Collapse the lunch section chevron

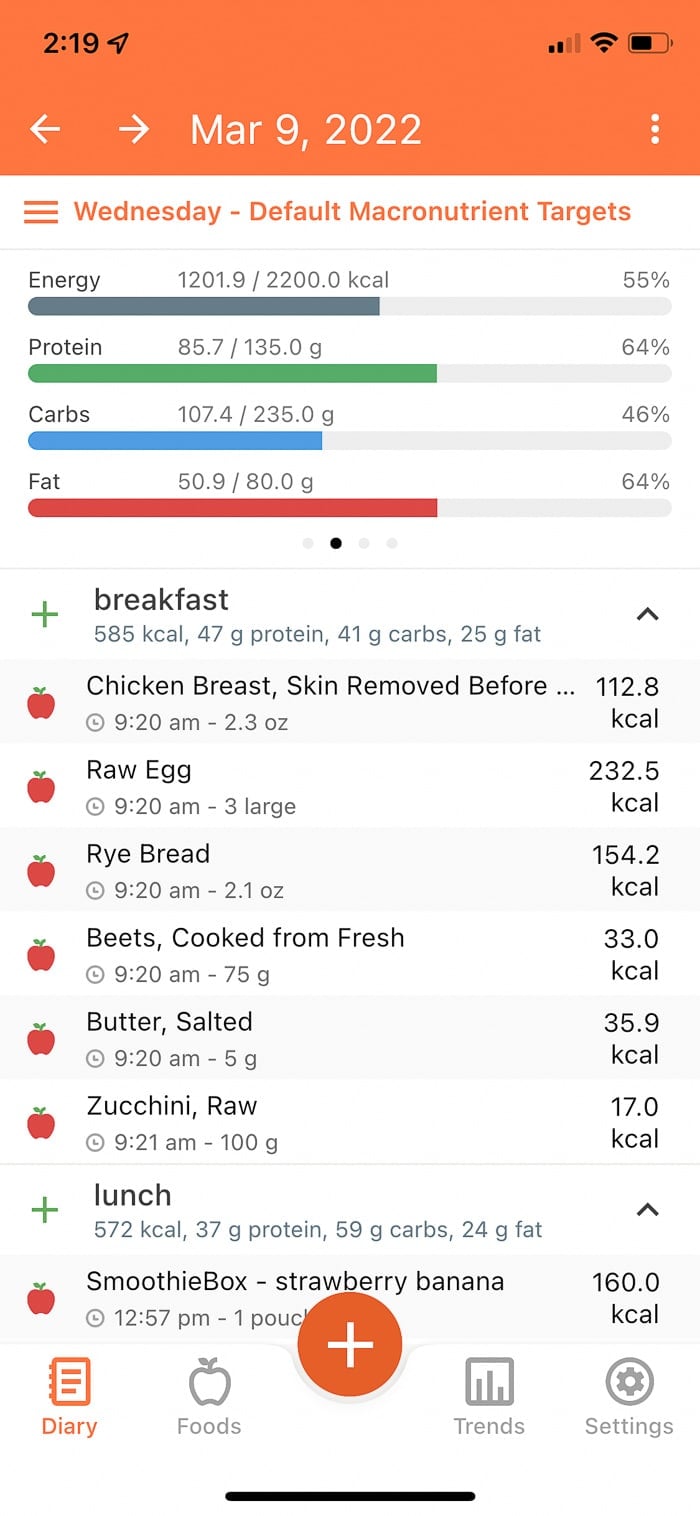pyautogui.click(x=649, y=1209)
